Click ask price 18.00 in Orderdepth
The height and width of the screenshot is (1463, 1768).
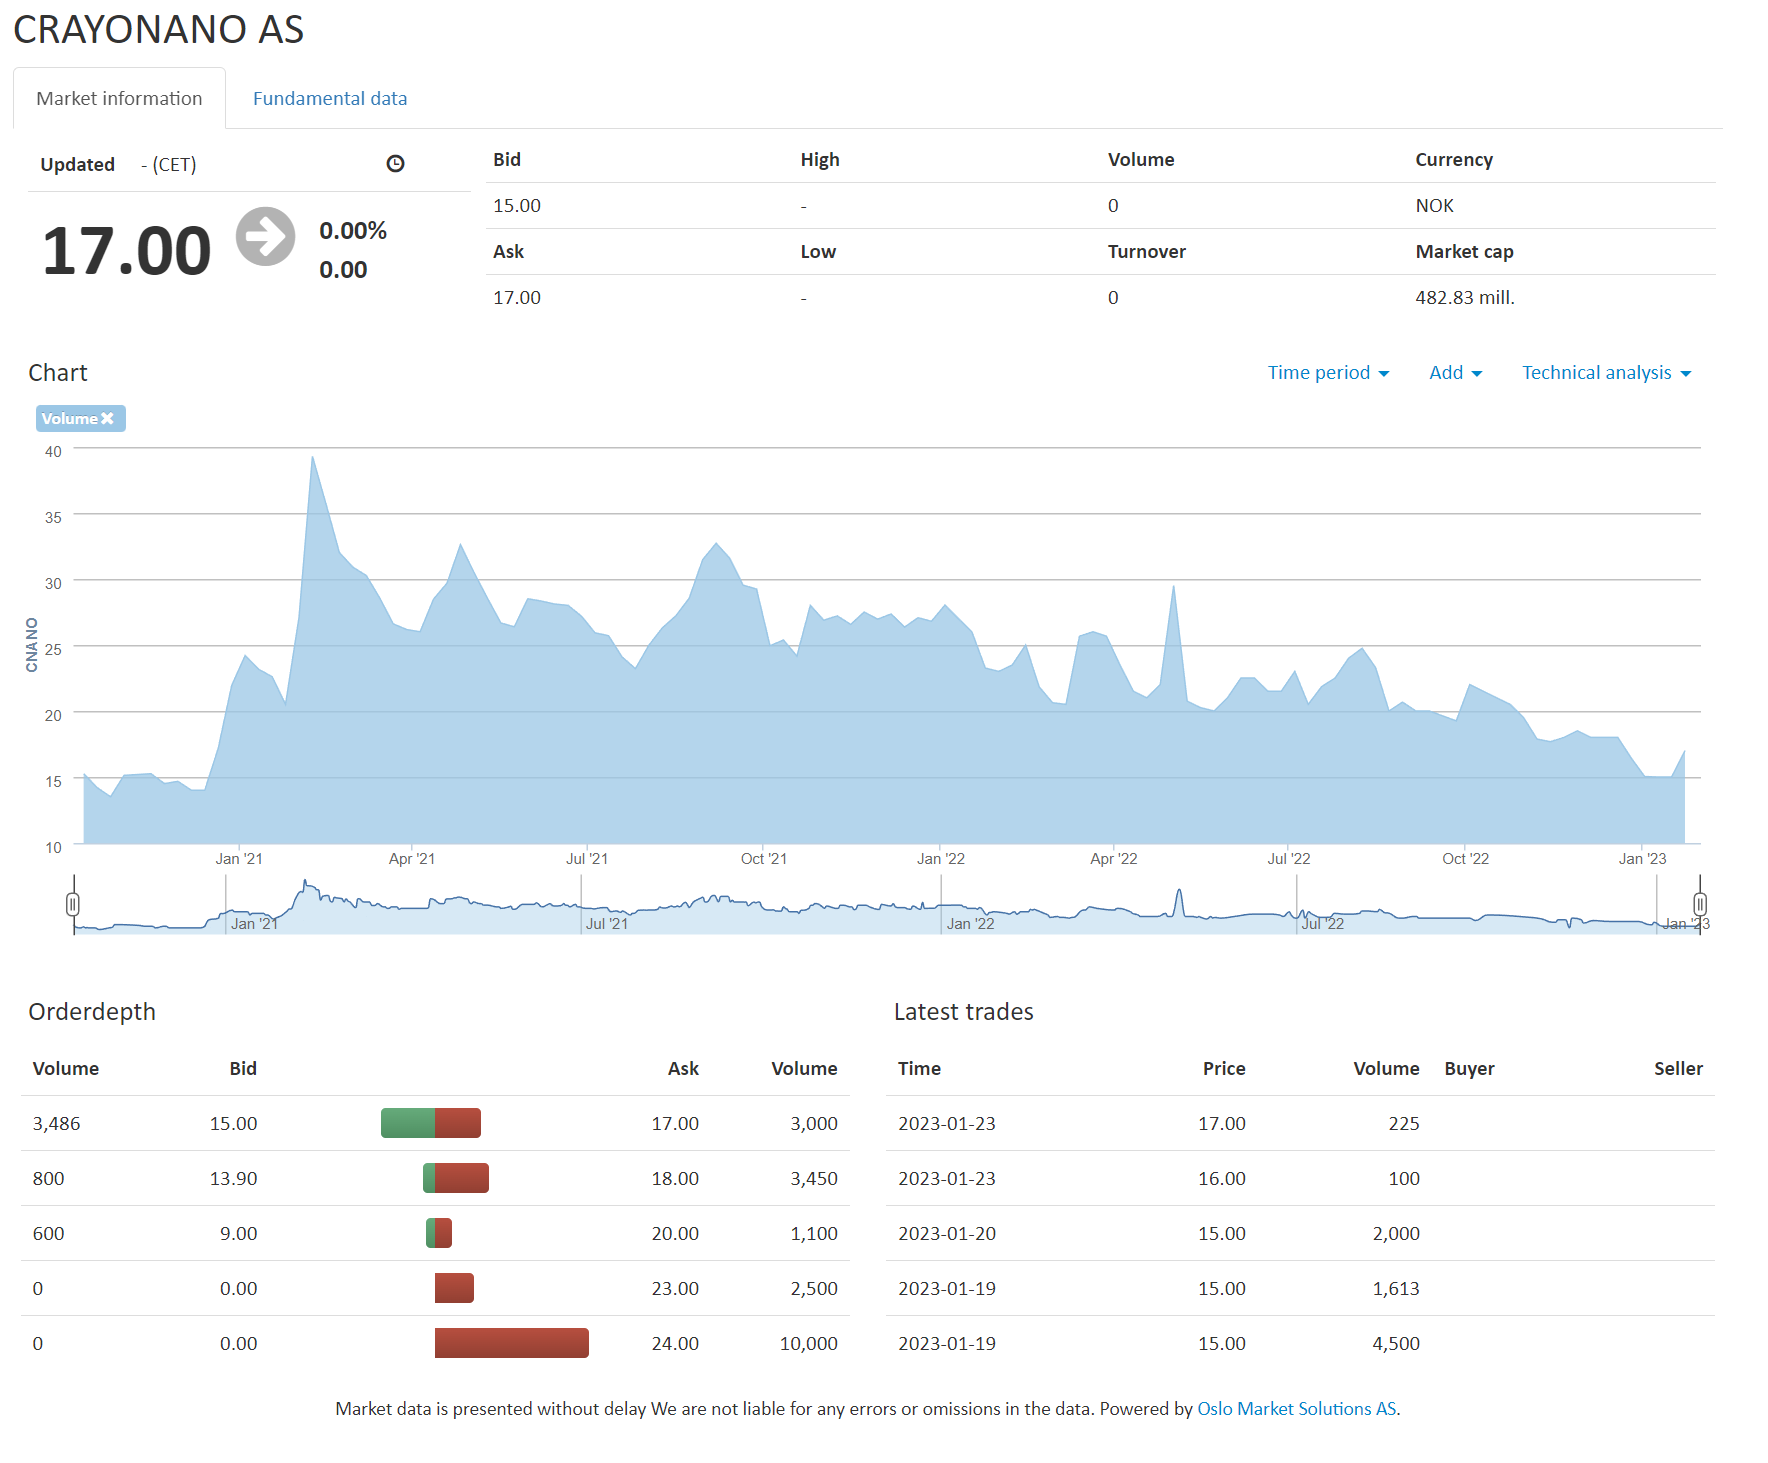coord(675,1178)
